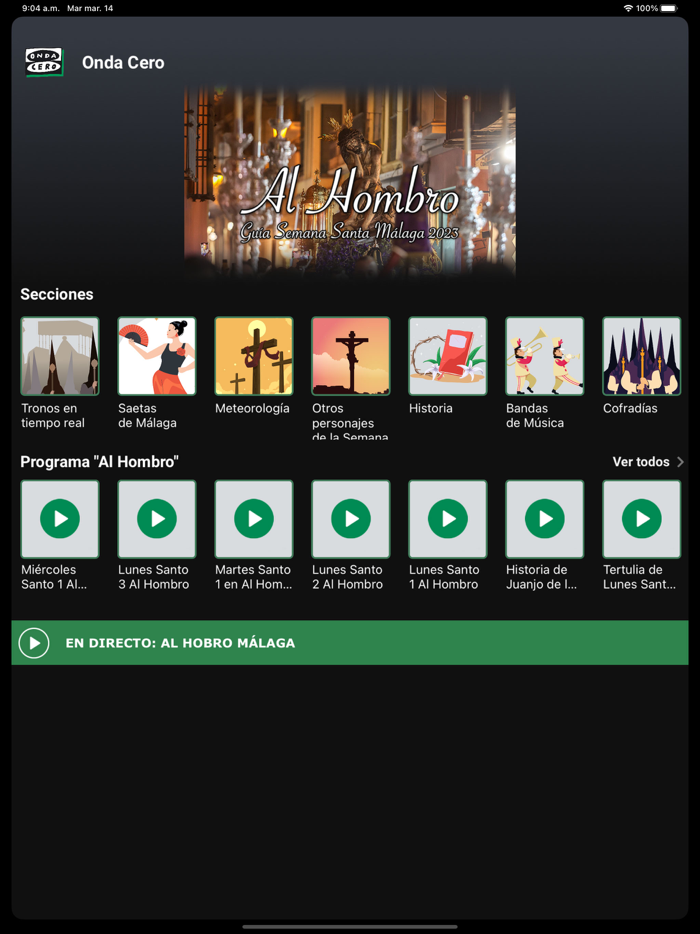Open Ver todos link
This screenshot has width=700, height=934.
coord(641,462)
